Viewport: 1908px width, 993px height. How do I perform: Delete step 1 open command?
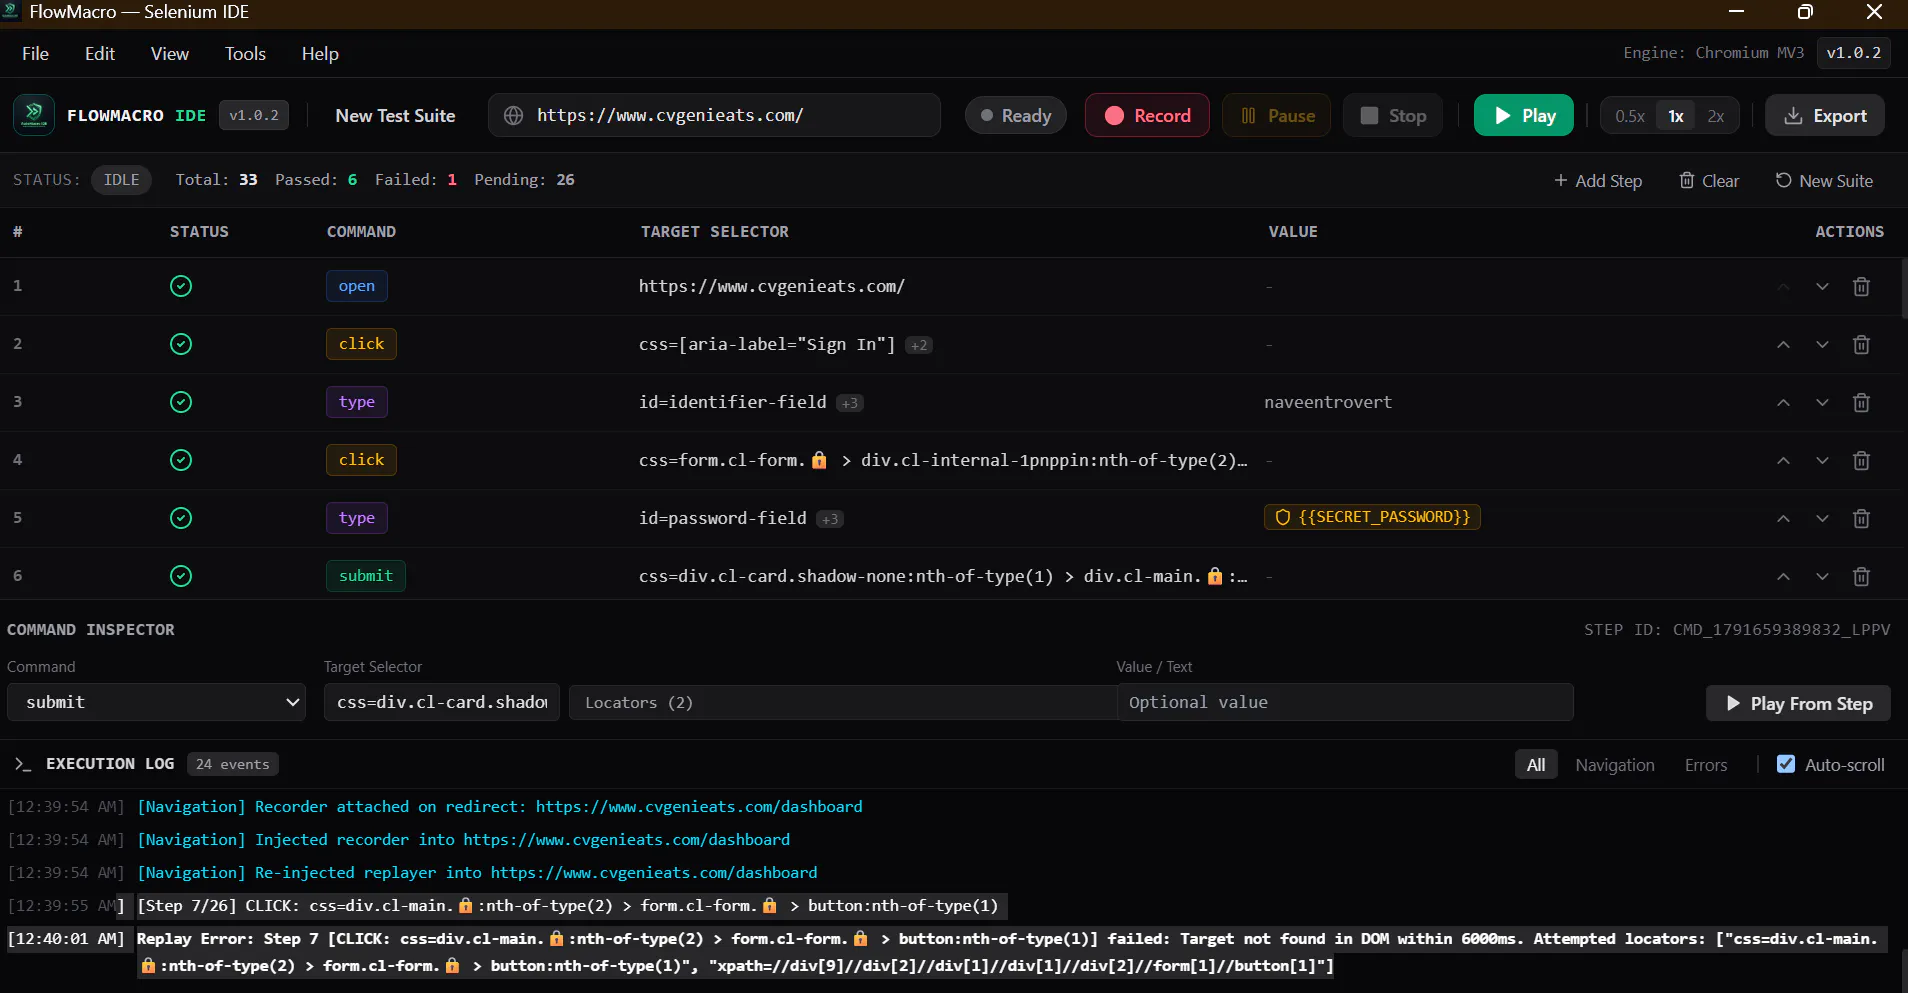[1861, 287]
